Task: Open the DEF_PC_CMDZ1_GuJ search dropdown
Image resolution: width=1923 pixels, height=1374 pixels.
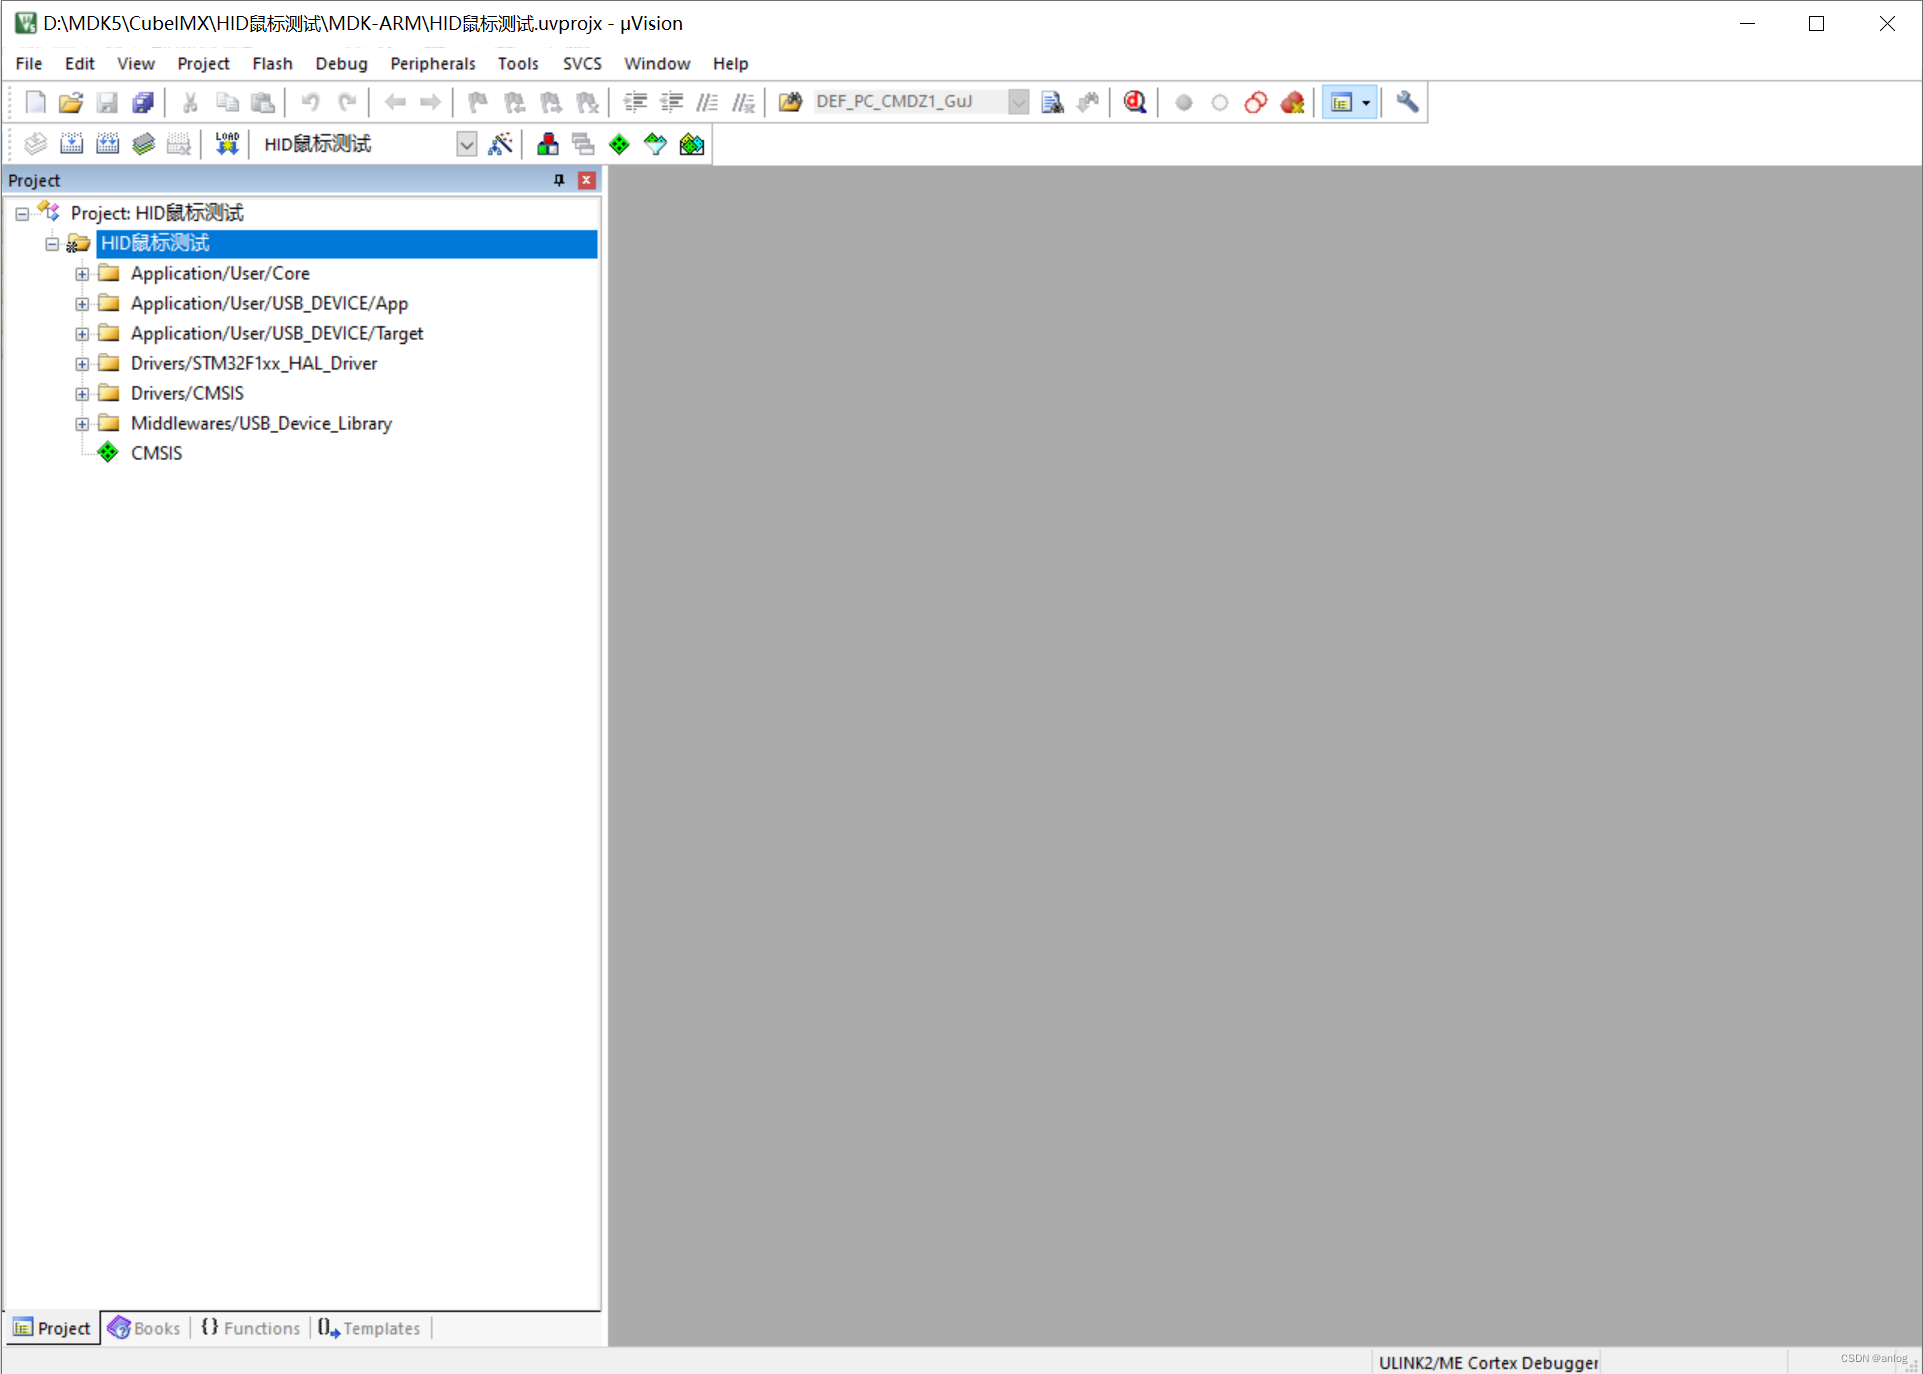Action: point(1018,102)
